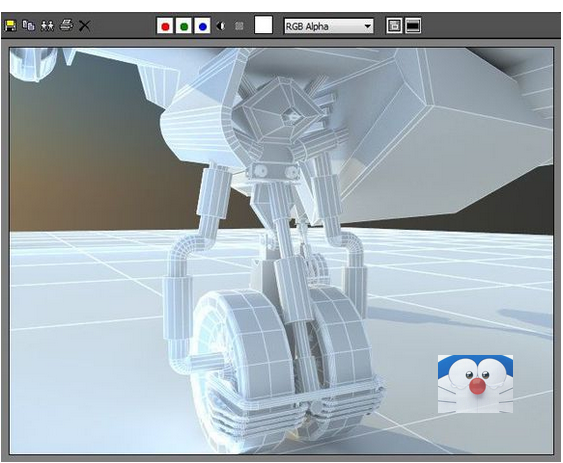The image size is (563, 463).
Task: Open the white color swatch
Action: (x=263, y=25)
